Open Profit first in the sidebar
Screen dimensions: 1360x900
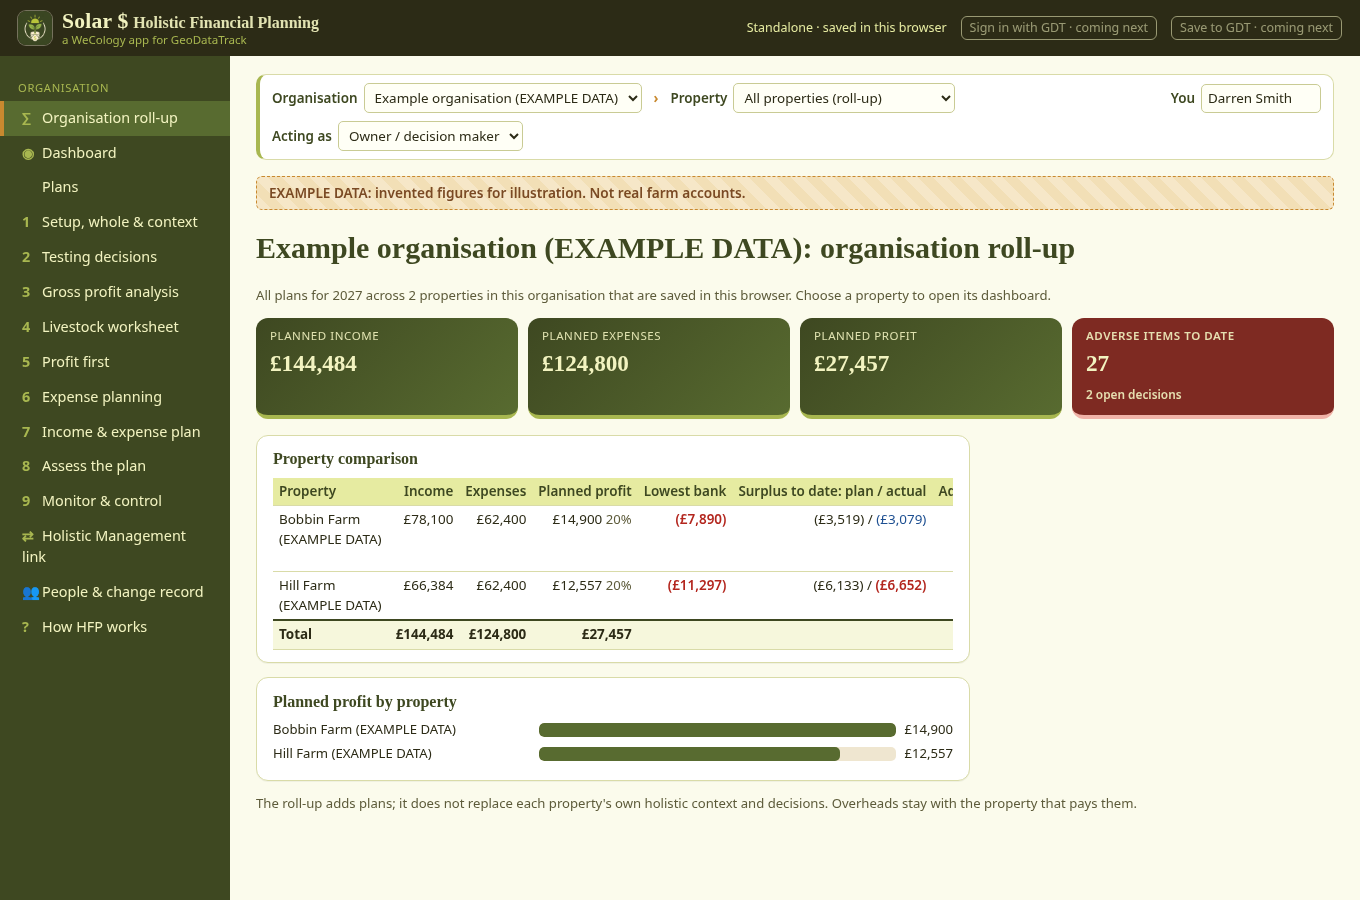[x=115, y=362]
